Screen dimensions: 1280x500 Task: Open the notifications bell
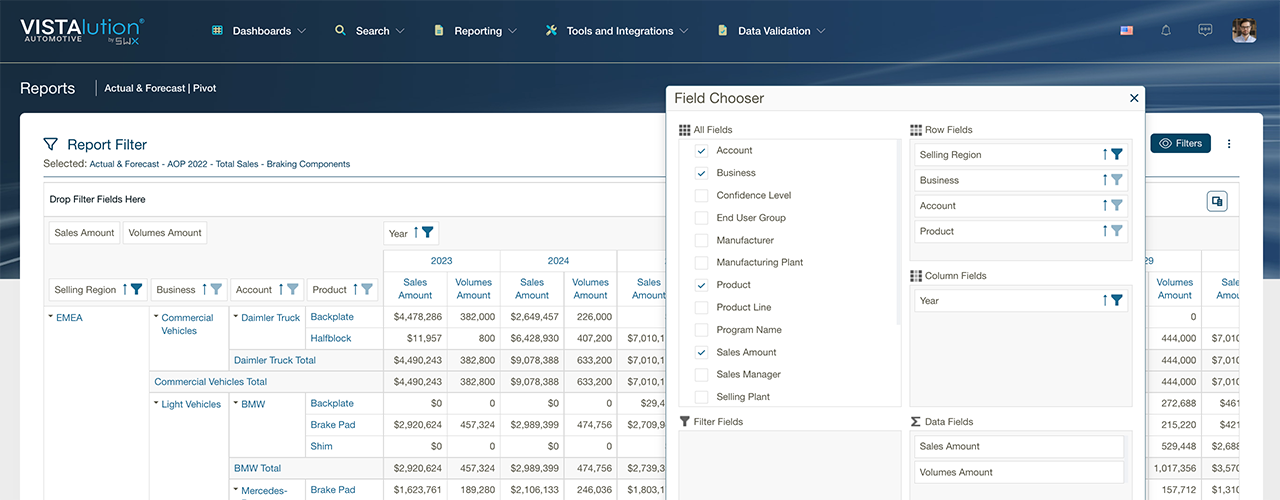pyautogui.click(x=1166, y=31)
